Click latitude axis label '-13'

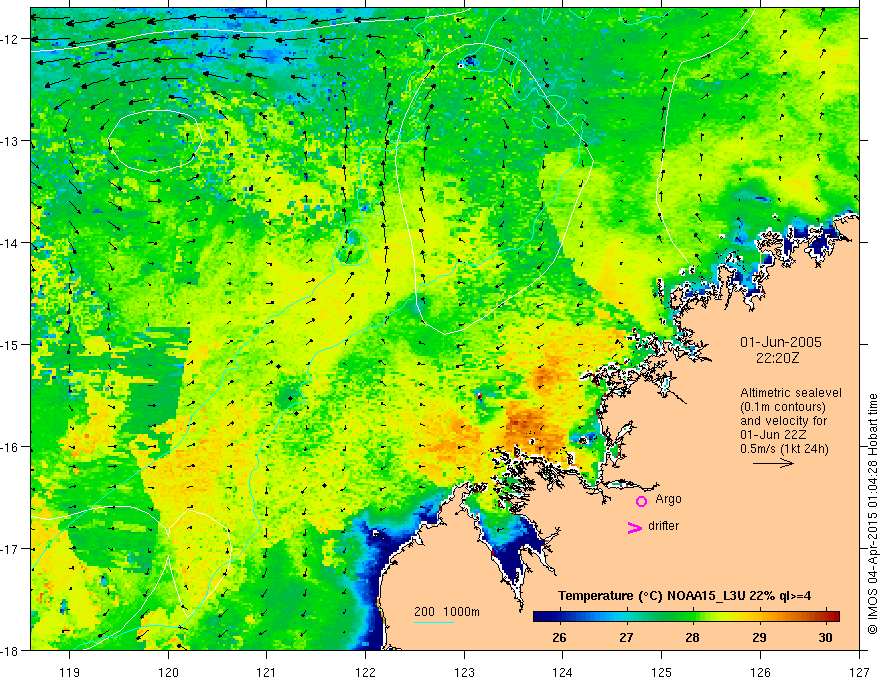coord(11,141)
